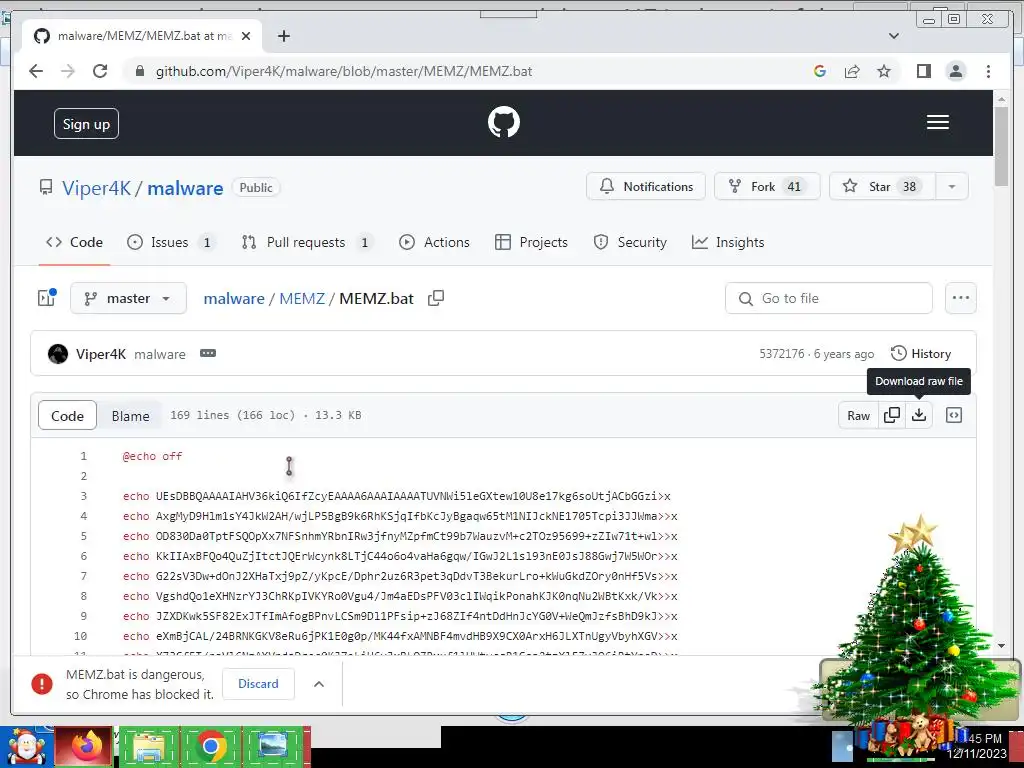Close the MEMZ.bat browser tab
Image resolution: width=1024 pixels, height=768 pixels.
pos(246,36)
